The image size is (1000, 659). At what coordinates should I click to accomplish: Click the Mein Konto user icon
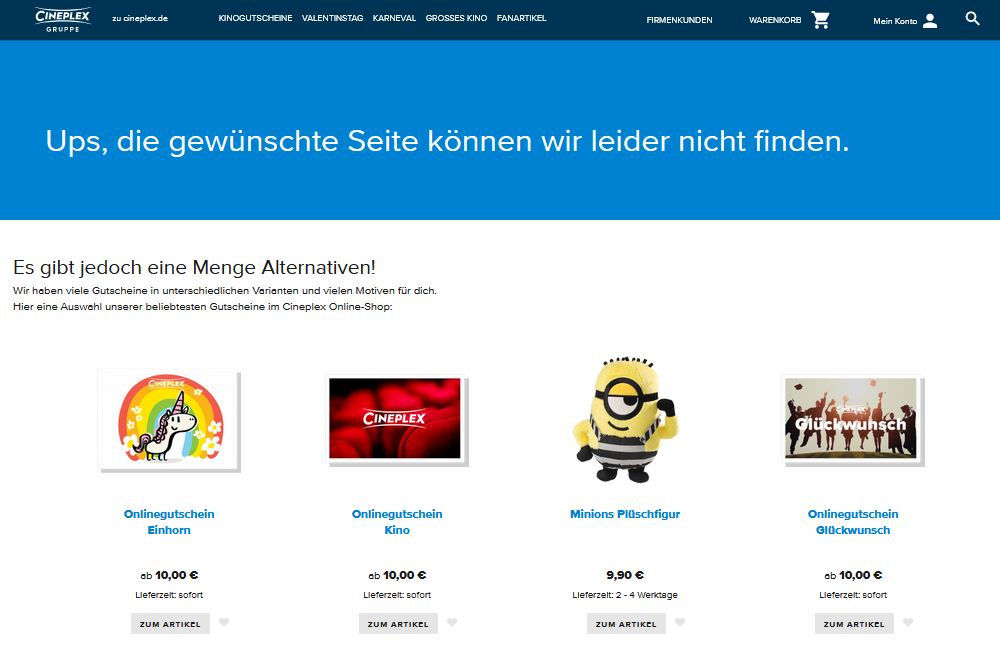930,20
